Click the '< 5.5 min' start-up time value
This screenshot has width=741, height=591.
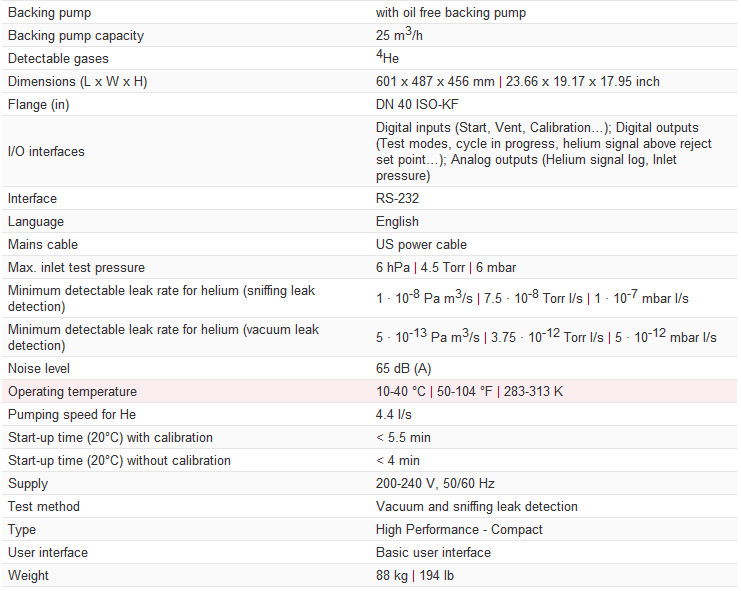[x=402, y=437]
